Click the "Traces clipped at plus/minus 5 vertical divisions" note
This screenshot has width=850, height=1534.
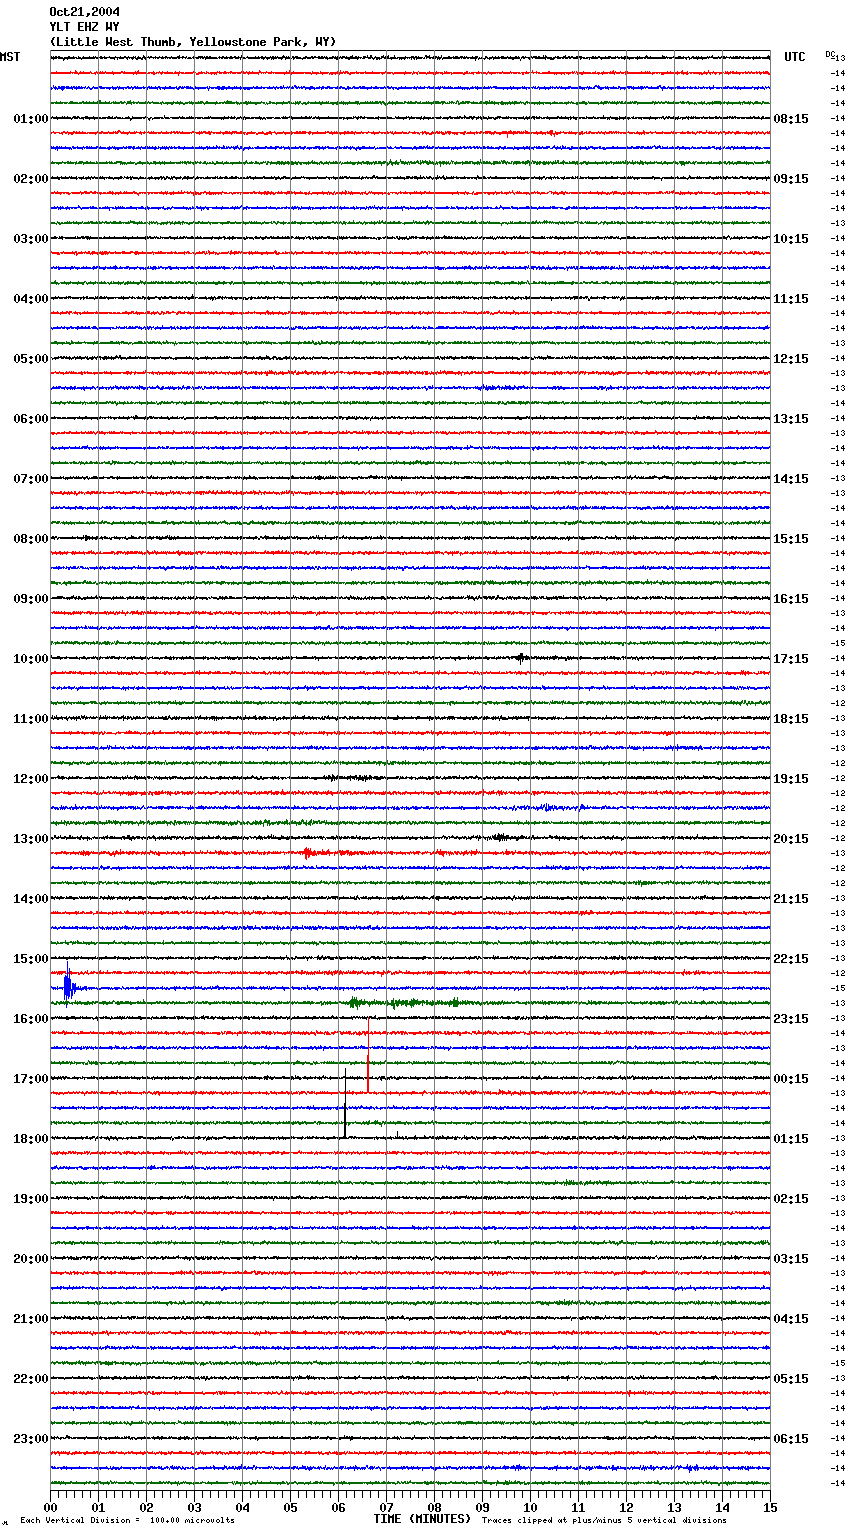[x=604, y=1520]
